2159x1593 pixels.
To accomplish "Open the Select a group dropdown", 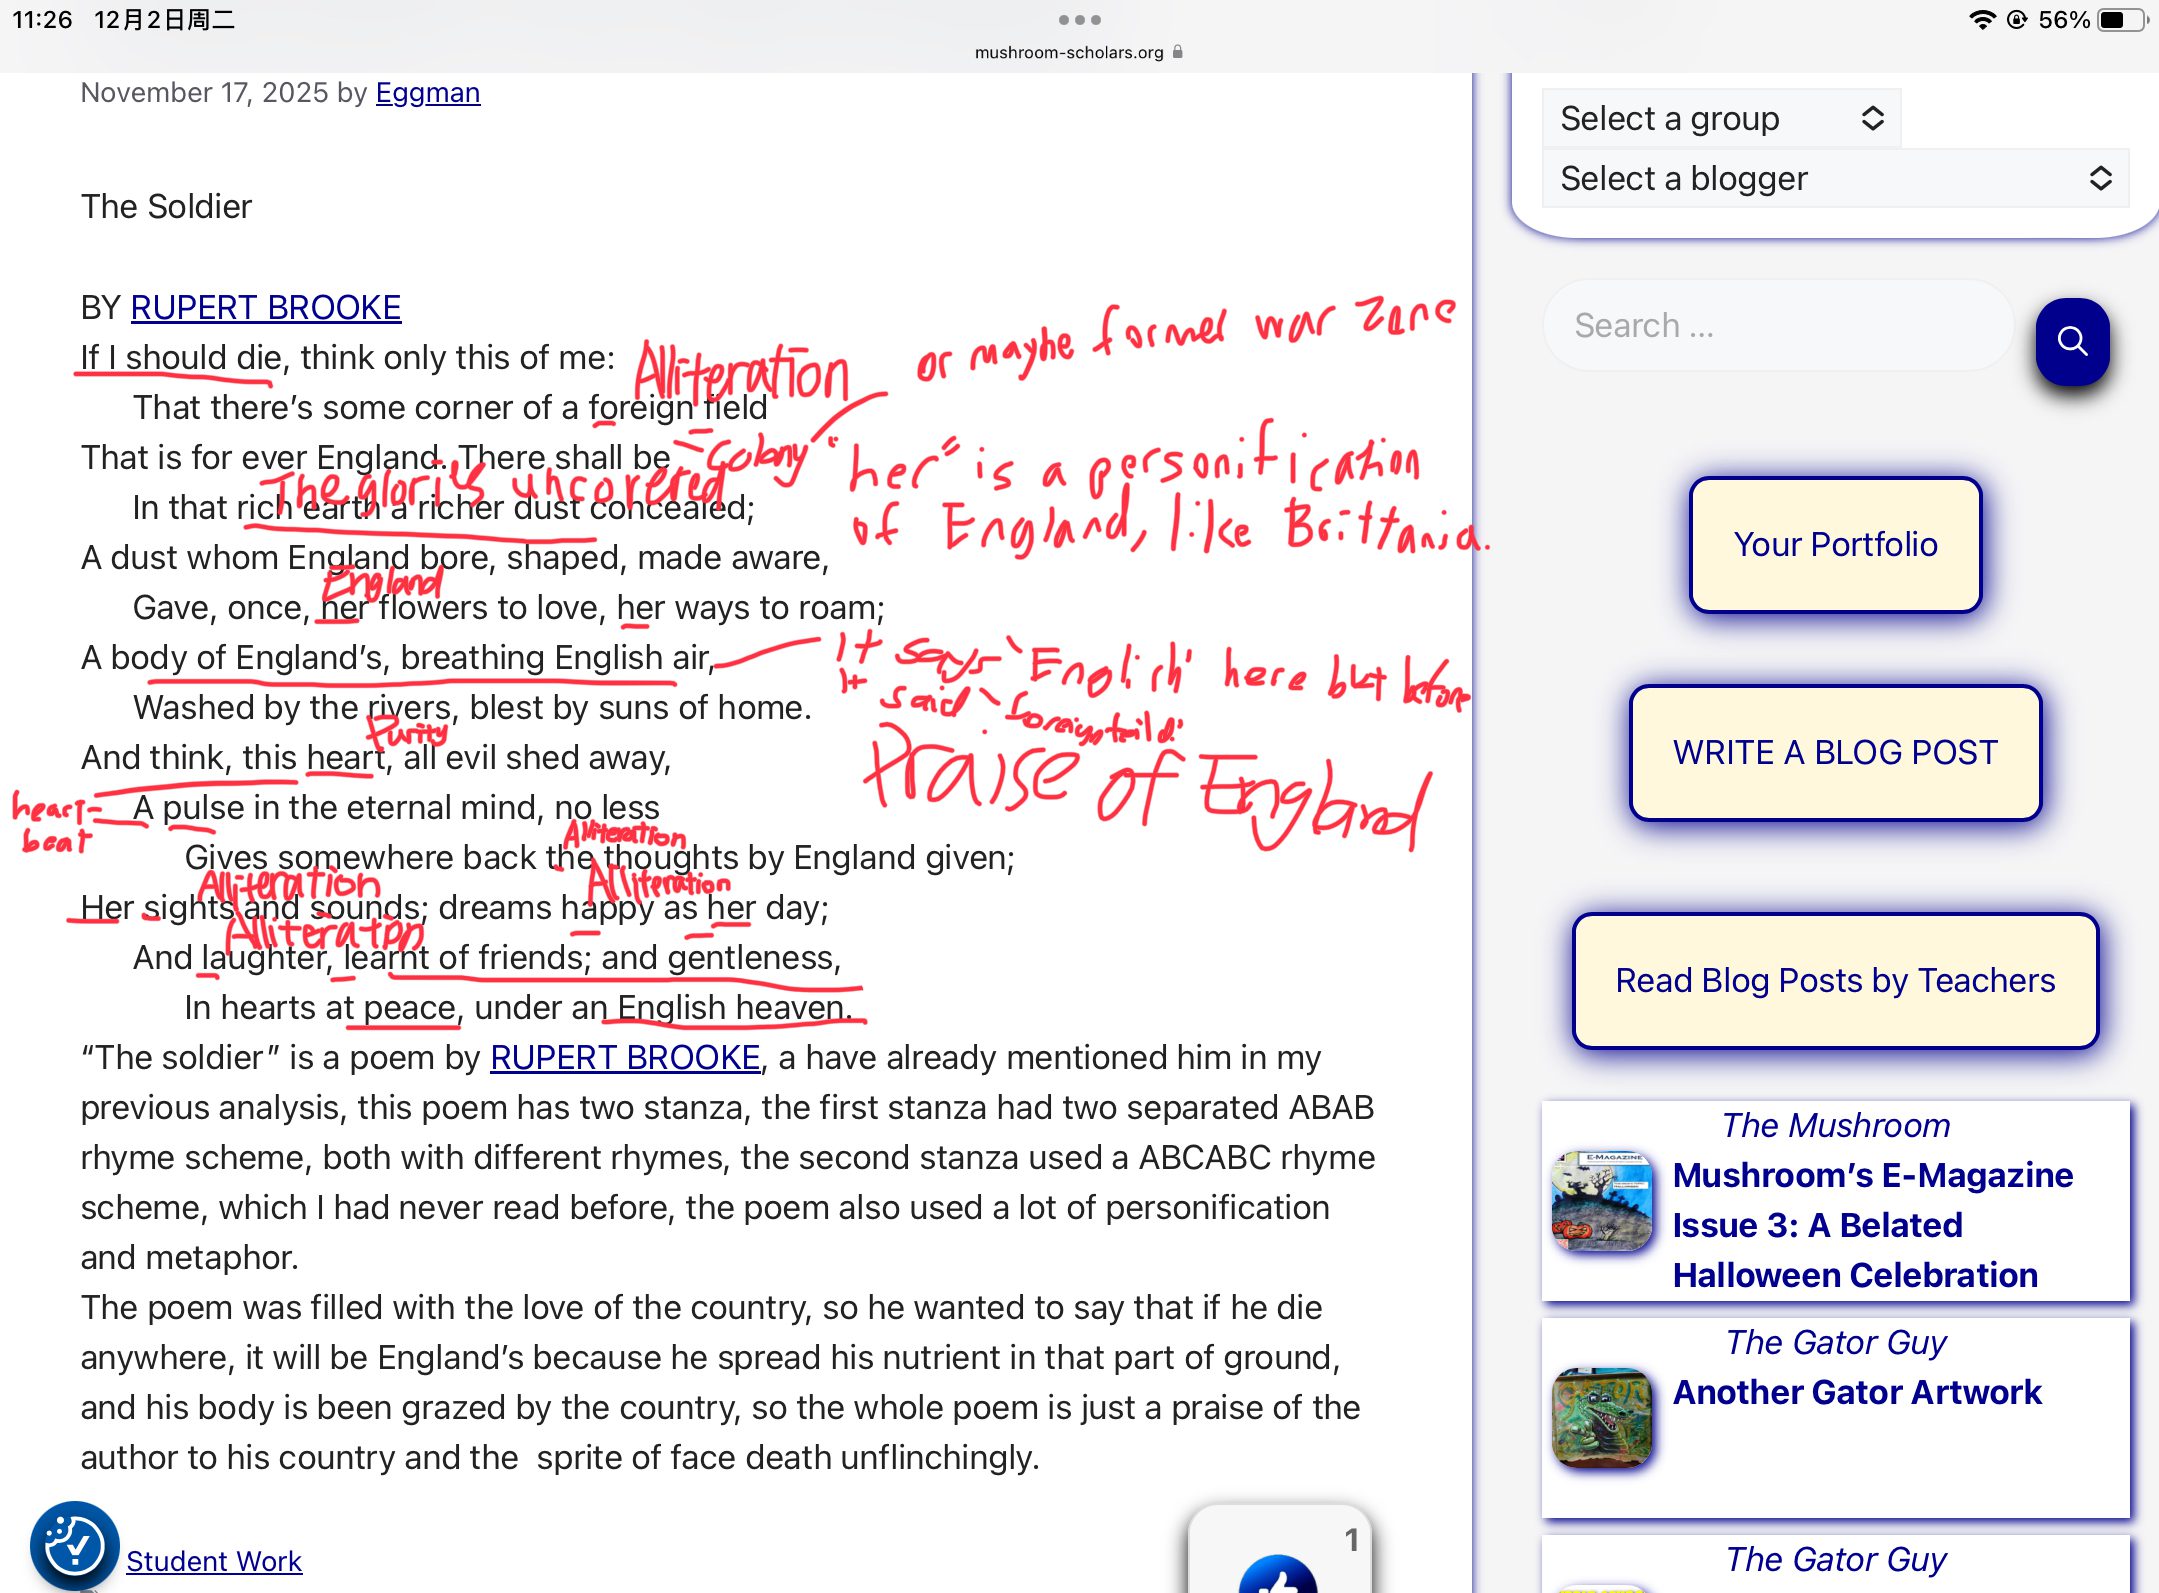I will click(1720, 119).
